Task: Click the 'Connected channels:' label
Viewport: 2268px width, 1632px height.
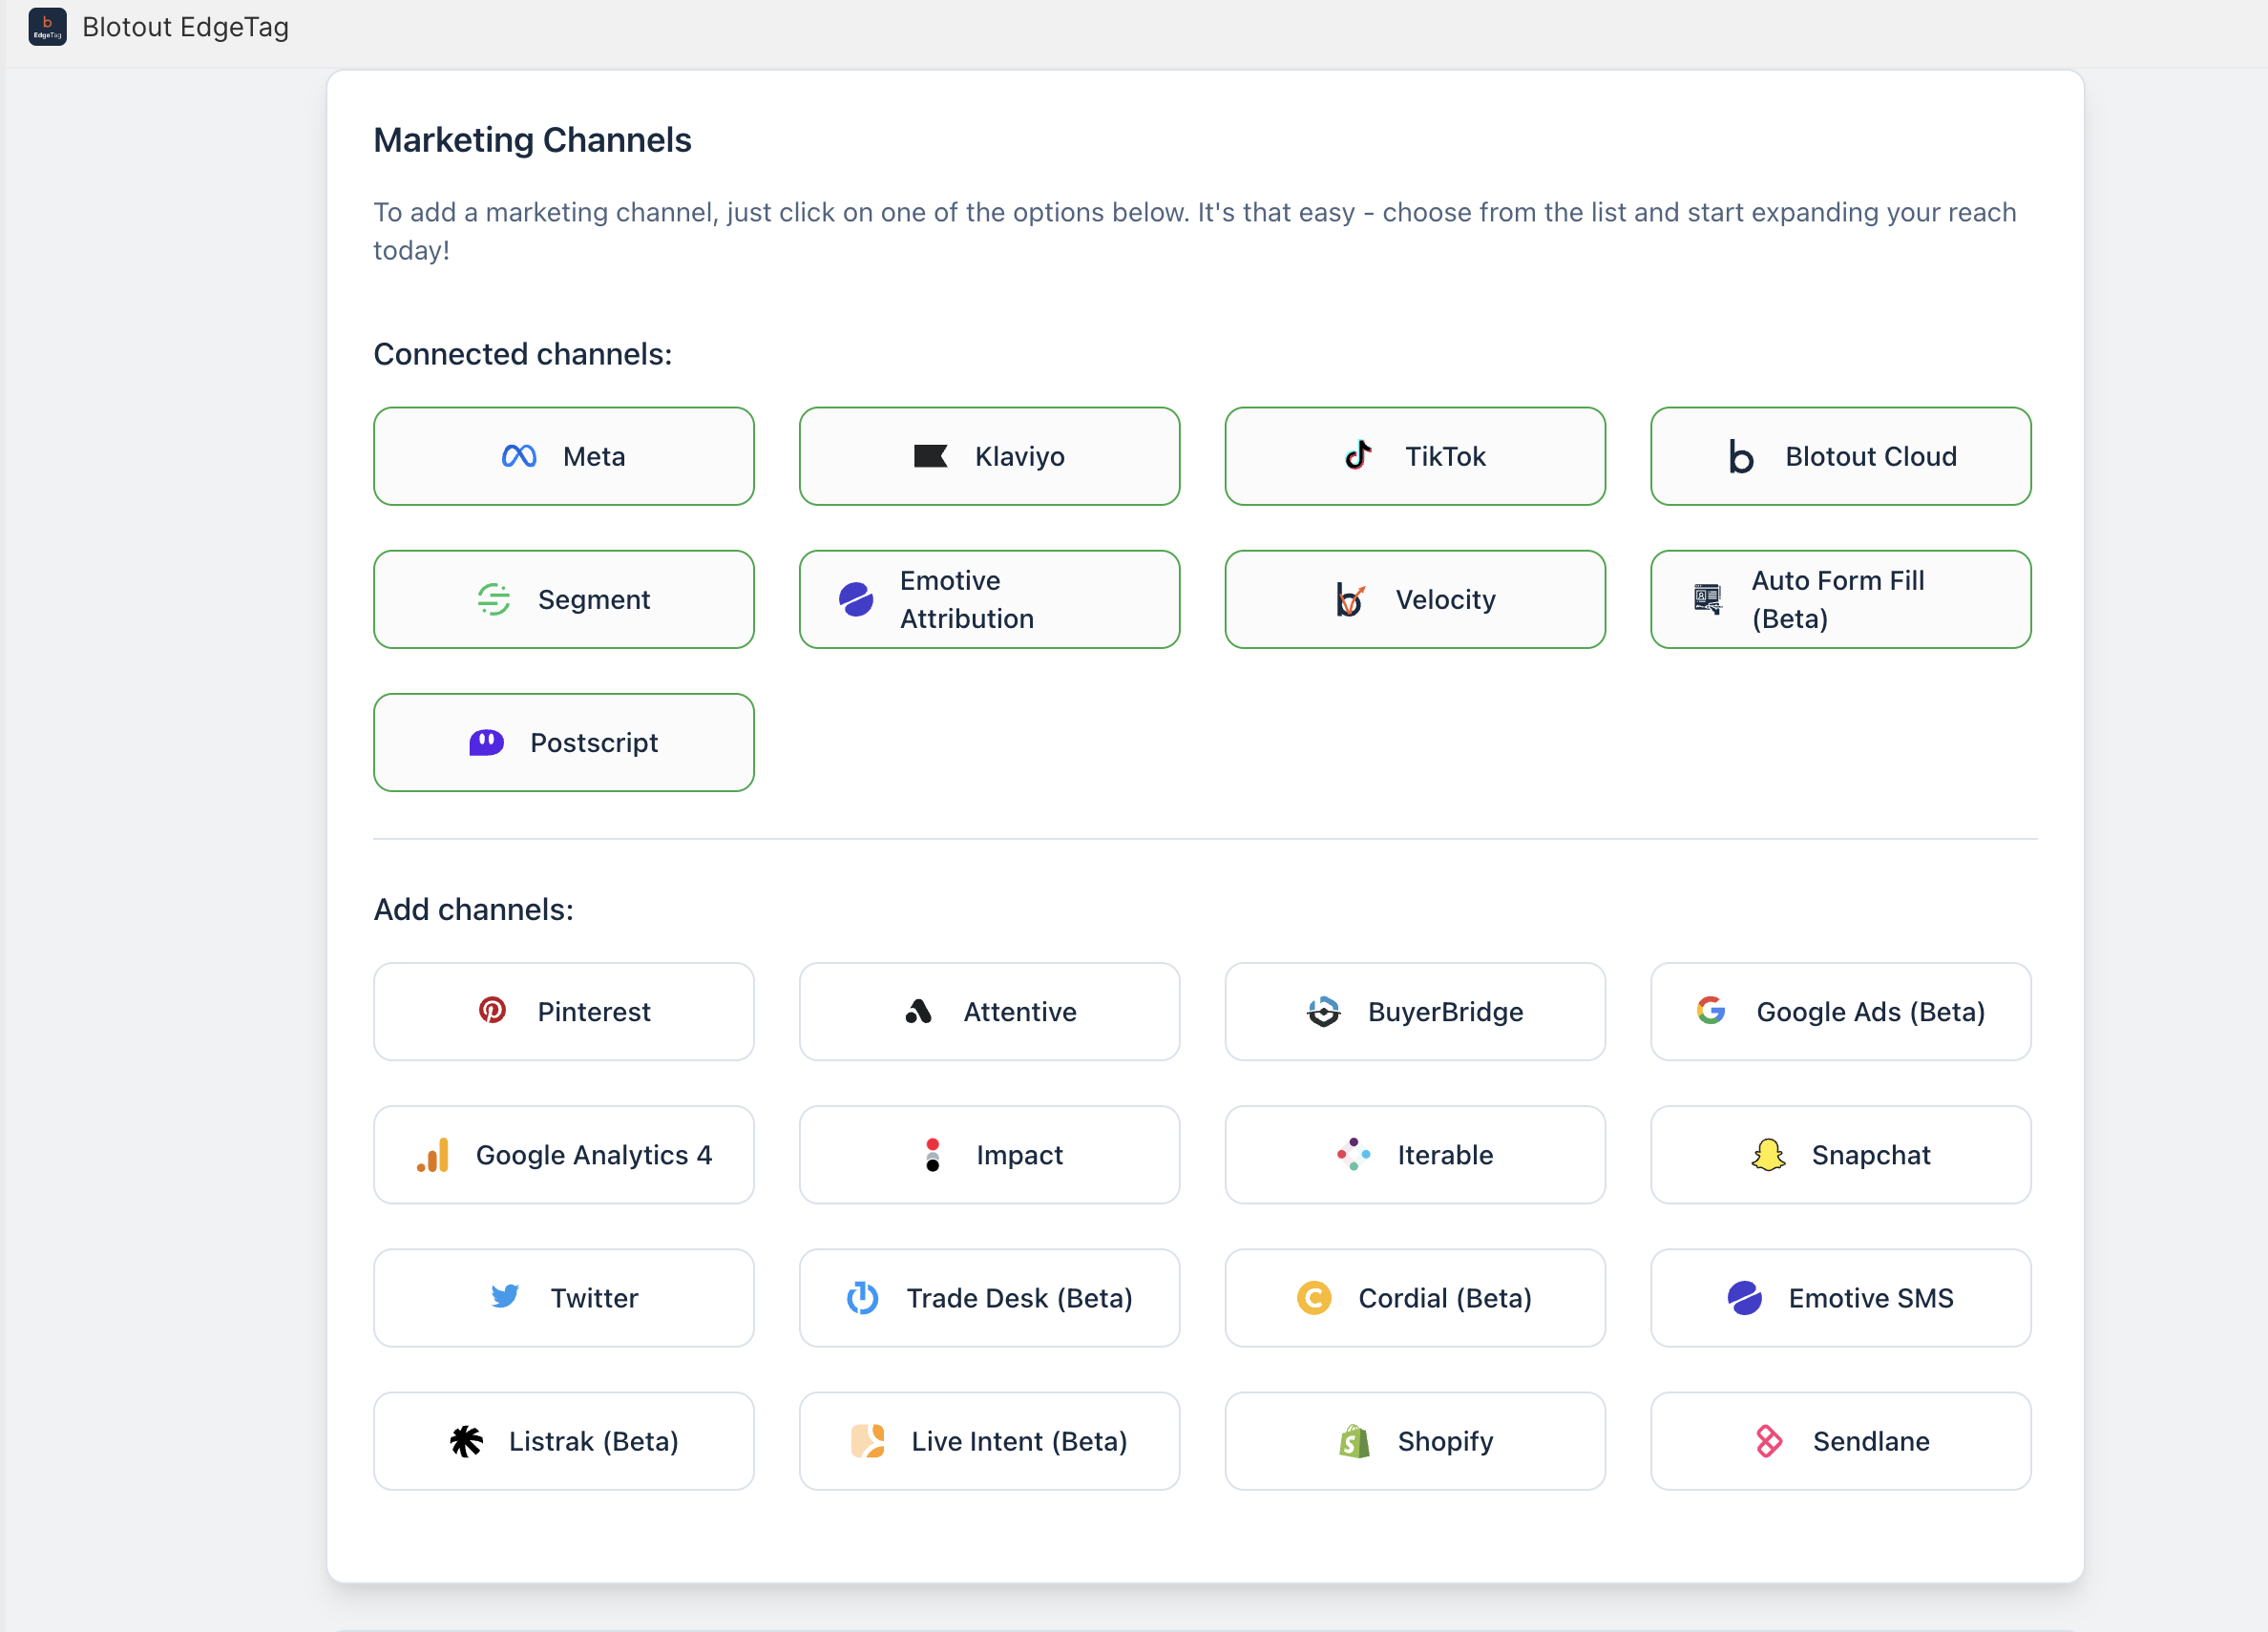Action: point(523,354)
